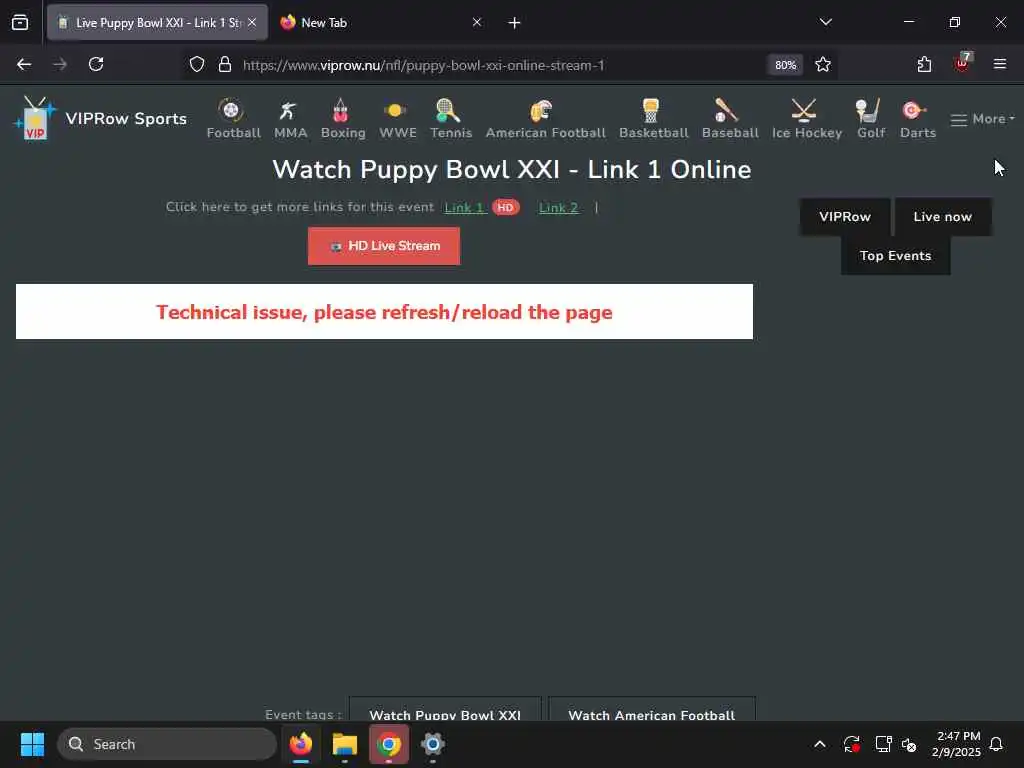This screenshot has width=1024, height=768.
Task: Open the taskbar clock and date
Action: pyautogui.click(x=957, y=744)
